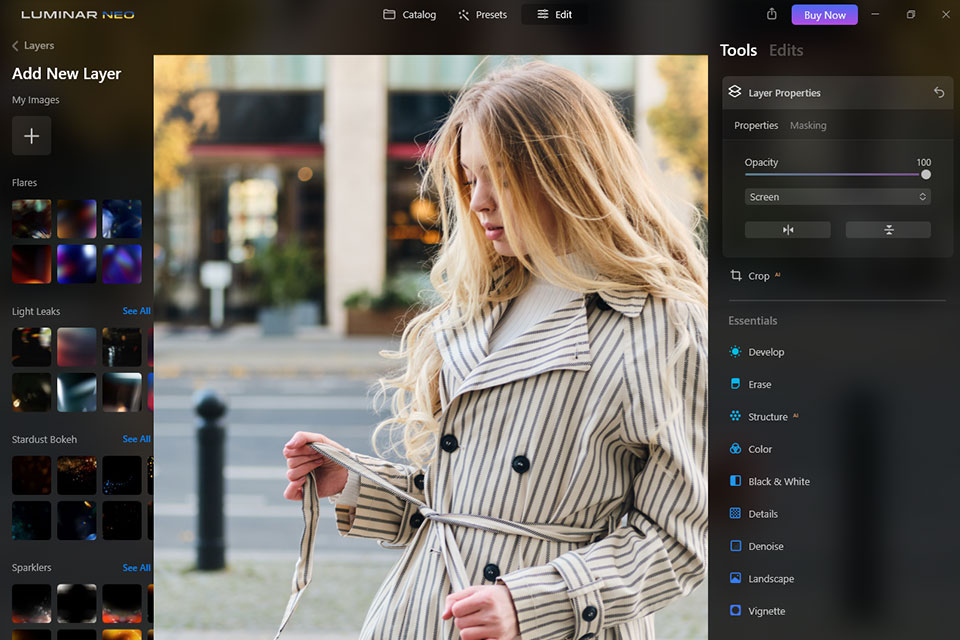Click the Layer Properties stack icon
The height and width of the screenshot is (640, 960).
coord(735,92)
